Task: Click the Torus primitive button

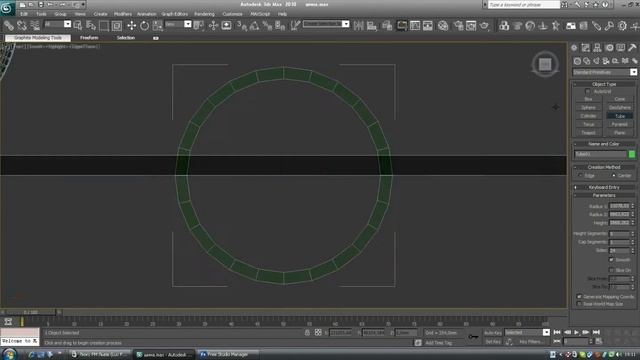Action: coord(588,124)
